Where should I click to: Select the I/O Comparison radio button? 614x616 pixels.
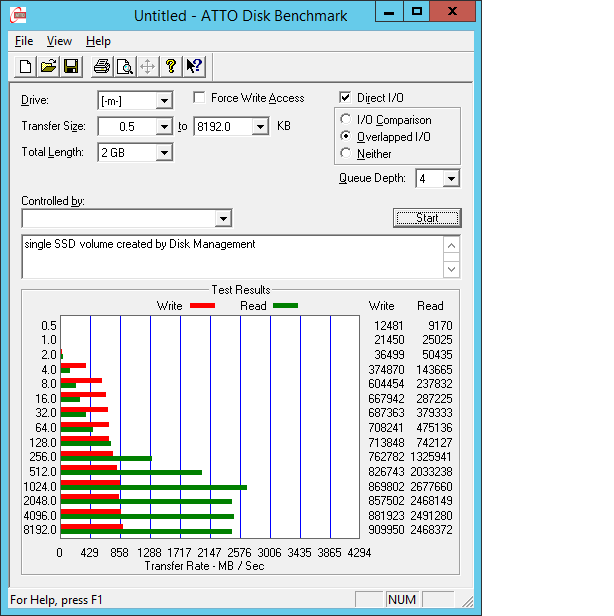[x=346, y=120]
